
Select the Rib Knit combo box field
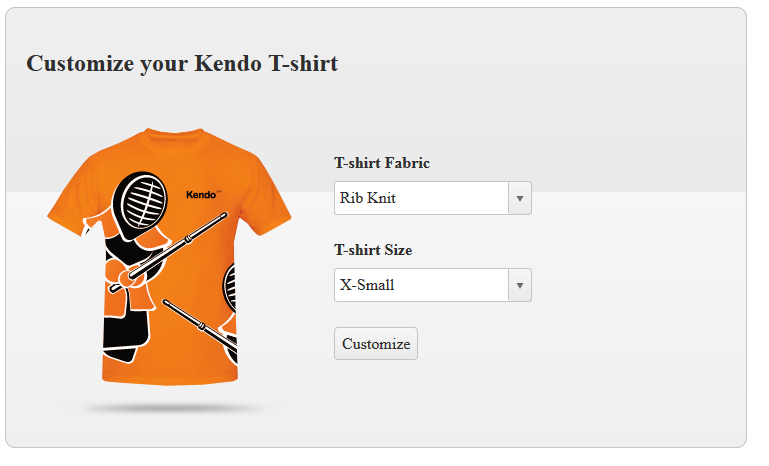coord(433,198)
